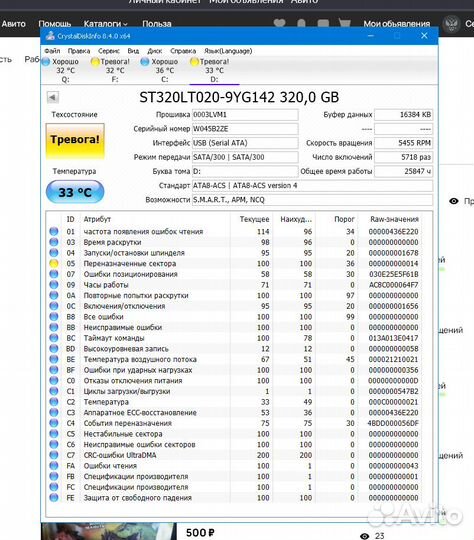Select drive F: with Тревога status
This screenshot has width=474, height=540.
tap(111, 70)
